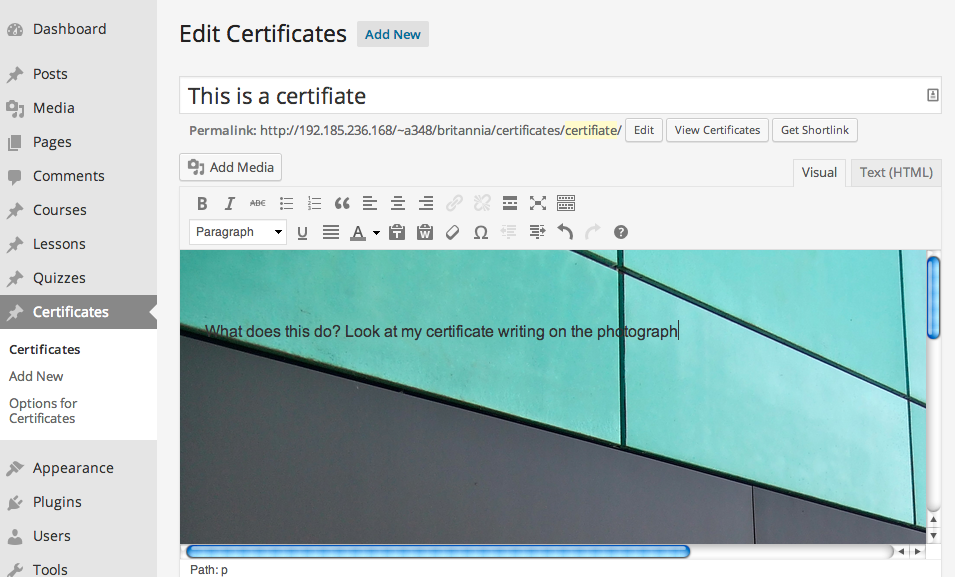The width and height of the screenshot is (955, 577).
Task: Toggle underline formatting button
Action: point(303,232)
